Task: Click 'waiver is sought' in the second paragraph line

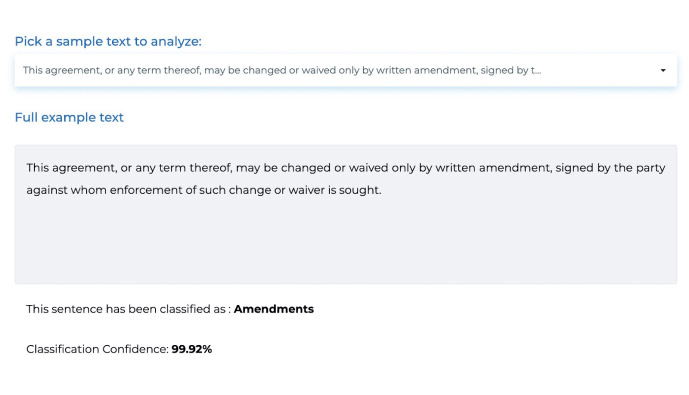Action: click(x=334, y=190)
